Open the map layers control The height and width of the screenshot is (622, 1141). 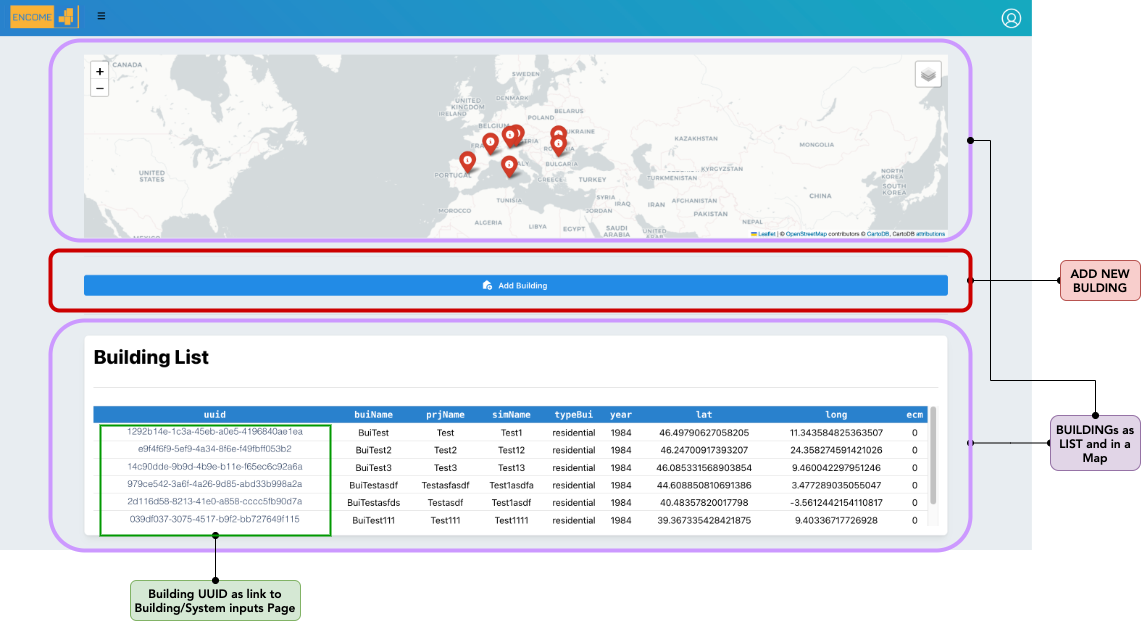[x=928, y=74]
